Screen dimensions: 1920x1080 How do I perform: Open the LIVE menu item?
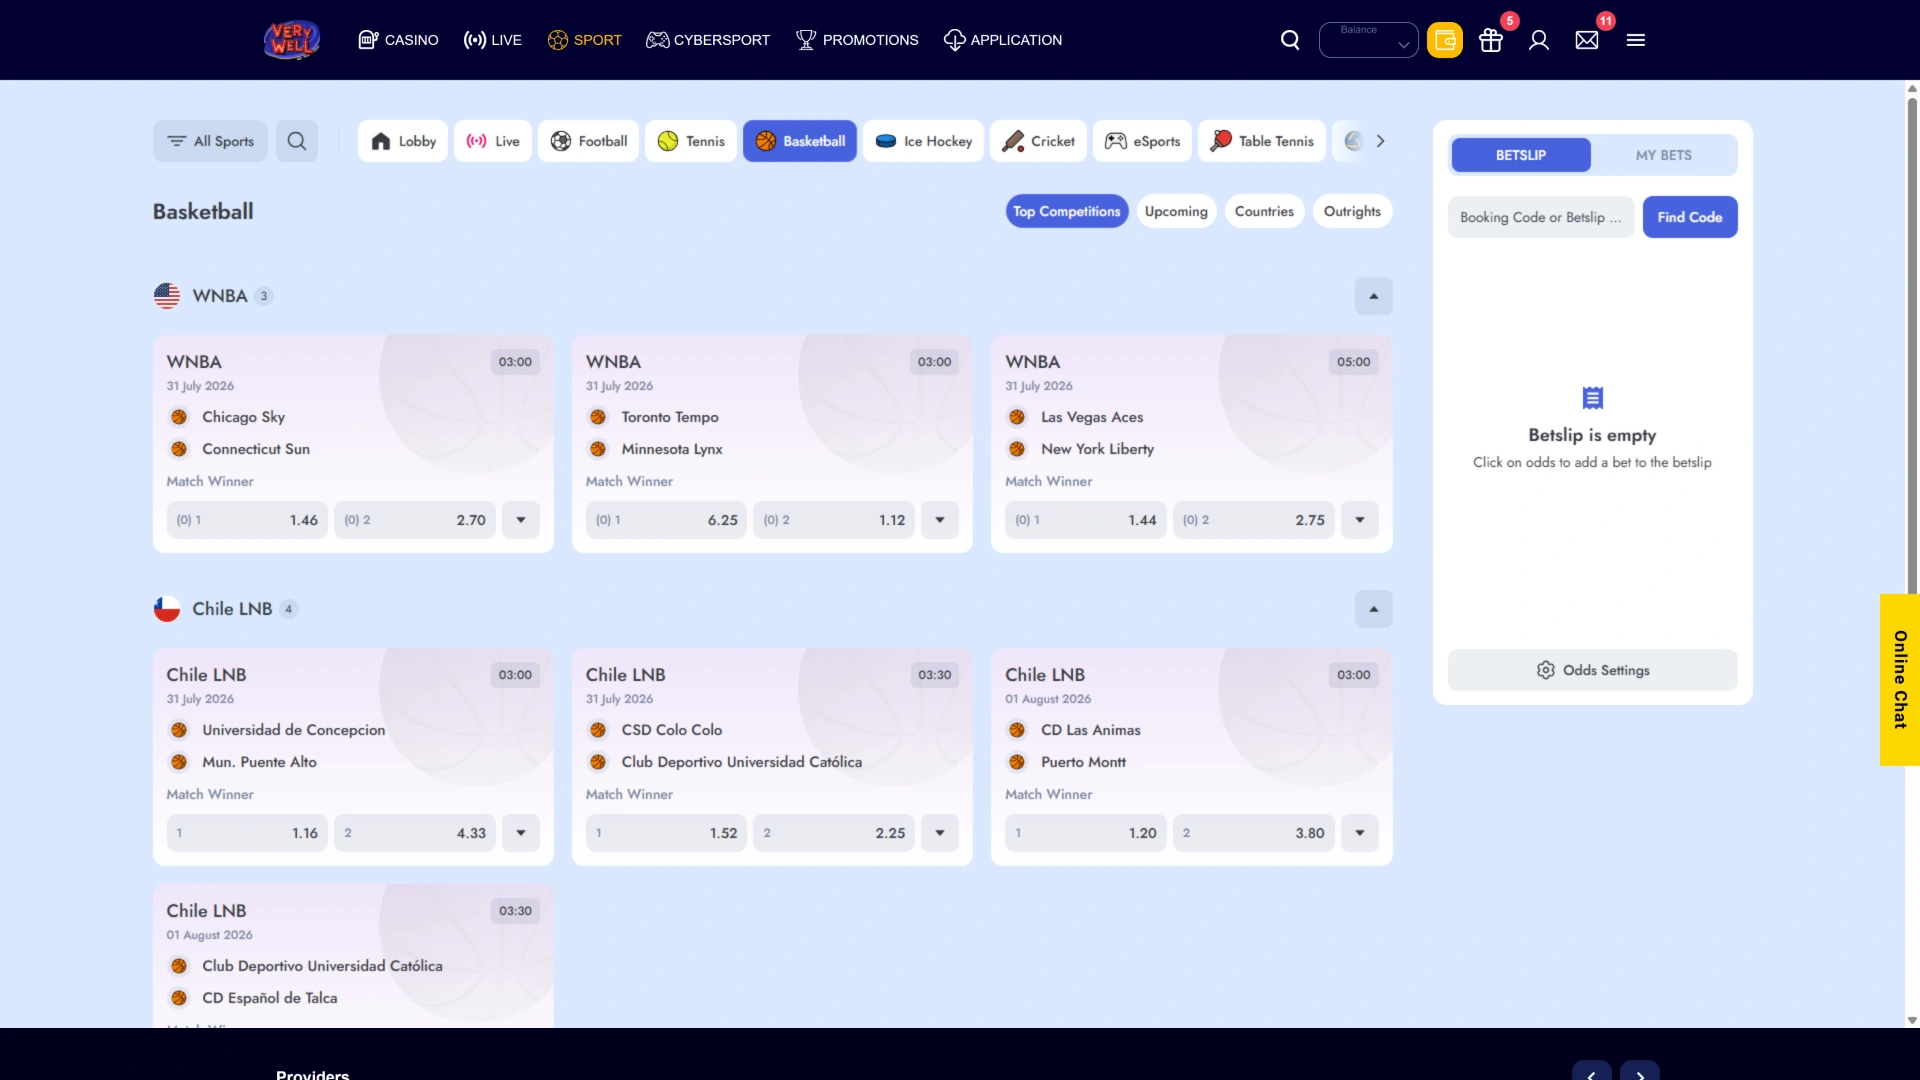(492, 40)
